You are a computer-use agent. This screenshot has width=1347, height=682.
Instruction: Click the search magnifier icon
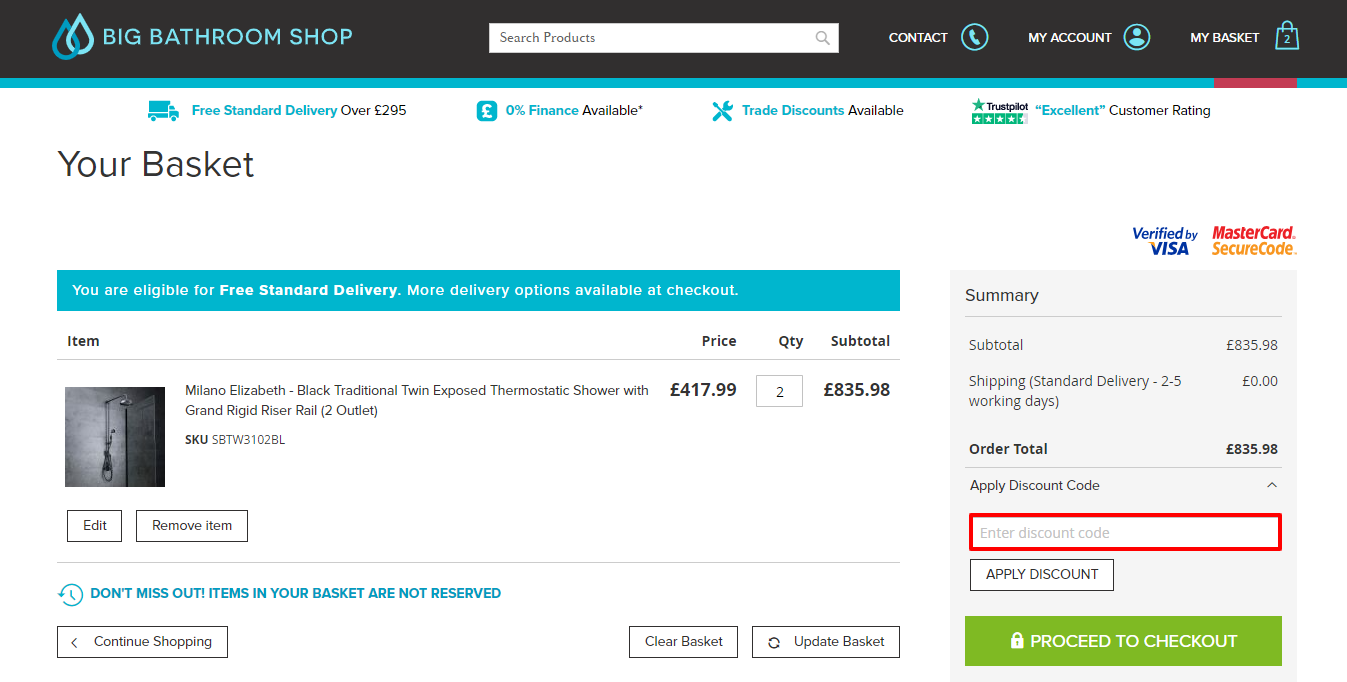click(822, 37)
